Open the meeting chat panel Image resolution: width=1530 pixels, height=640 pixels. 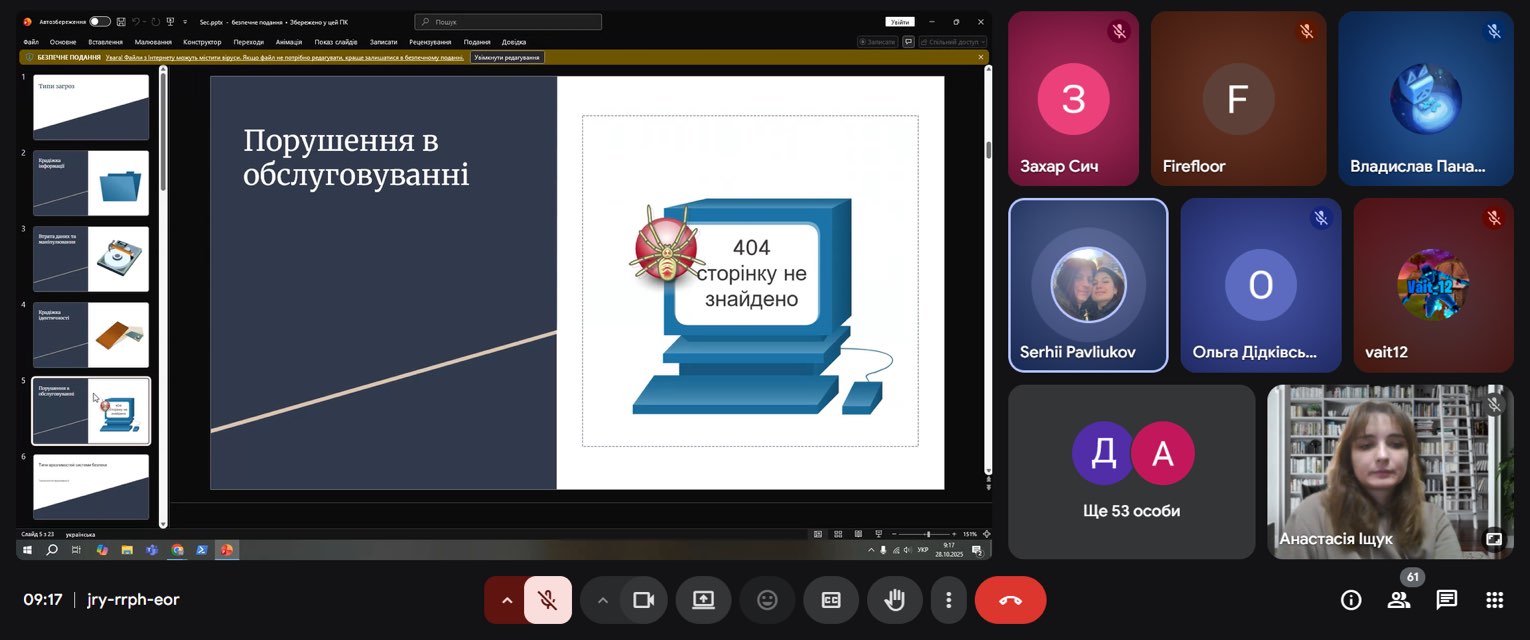coord(1447,600)
